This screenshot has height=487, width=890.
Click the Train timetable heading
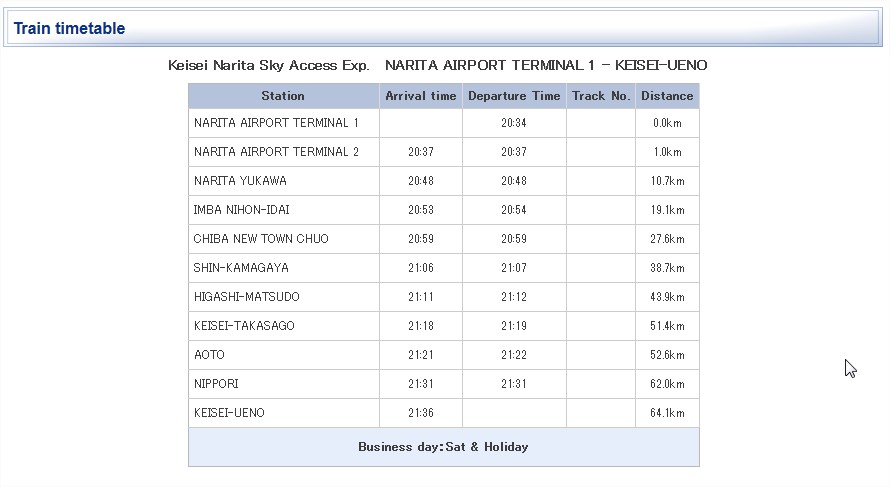point(69,28)
